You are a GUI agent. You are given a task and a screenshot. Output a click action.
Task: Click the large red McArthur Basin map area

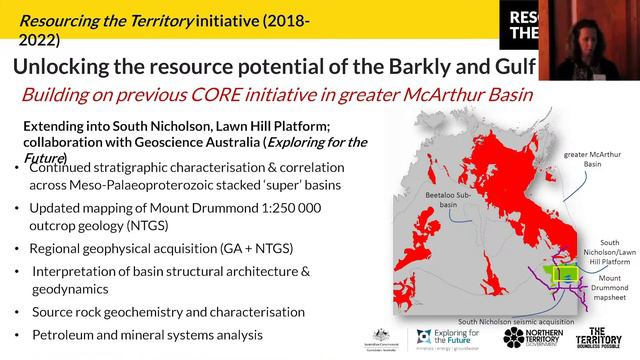518,188
